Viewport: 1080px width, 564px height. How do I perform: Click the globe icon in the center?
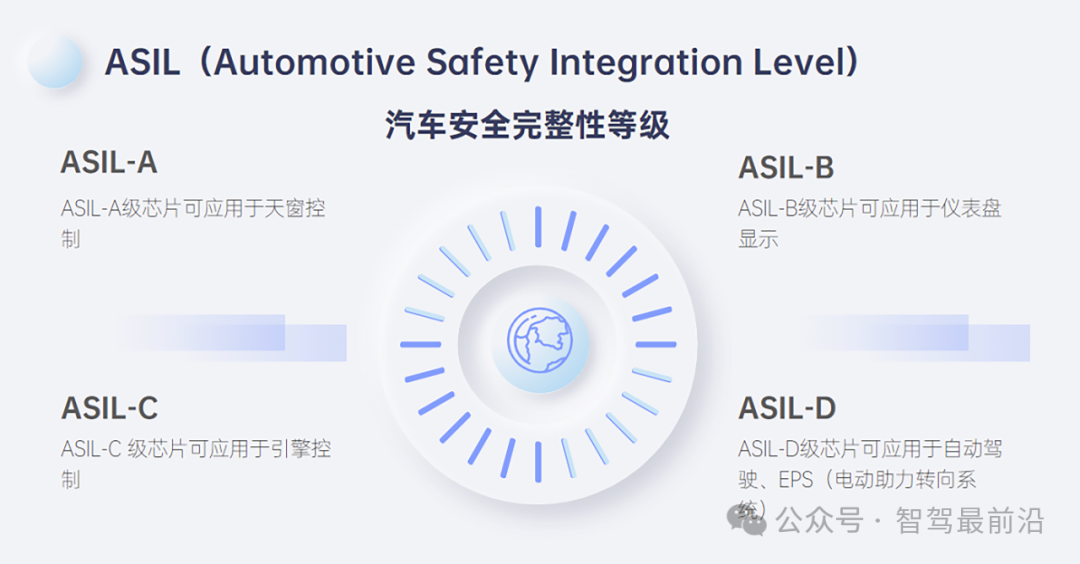coord(539,341)
